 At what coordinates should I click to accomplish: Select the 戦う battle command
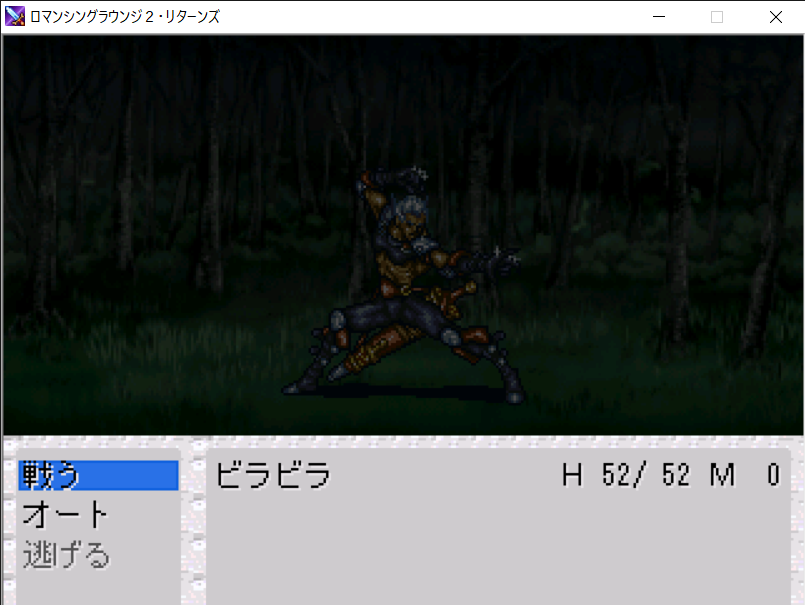(99, 475)
